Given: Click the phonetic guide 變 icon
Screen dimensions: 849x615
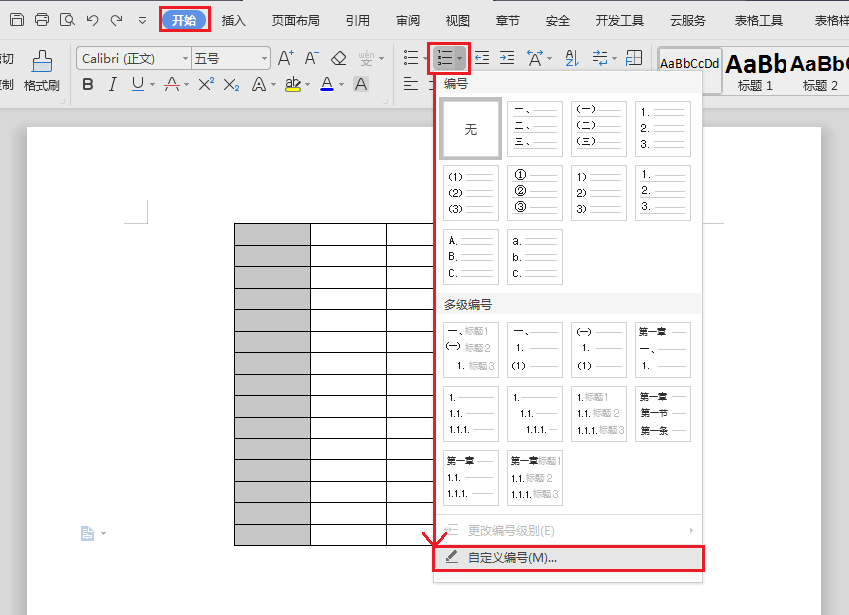Looking at the screenshot, I should pos(367,58).
